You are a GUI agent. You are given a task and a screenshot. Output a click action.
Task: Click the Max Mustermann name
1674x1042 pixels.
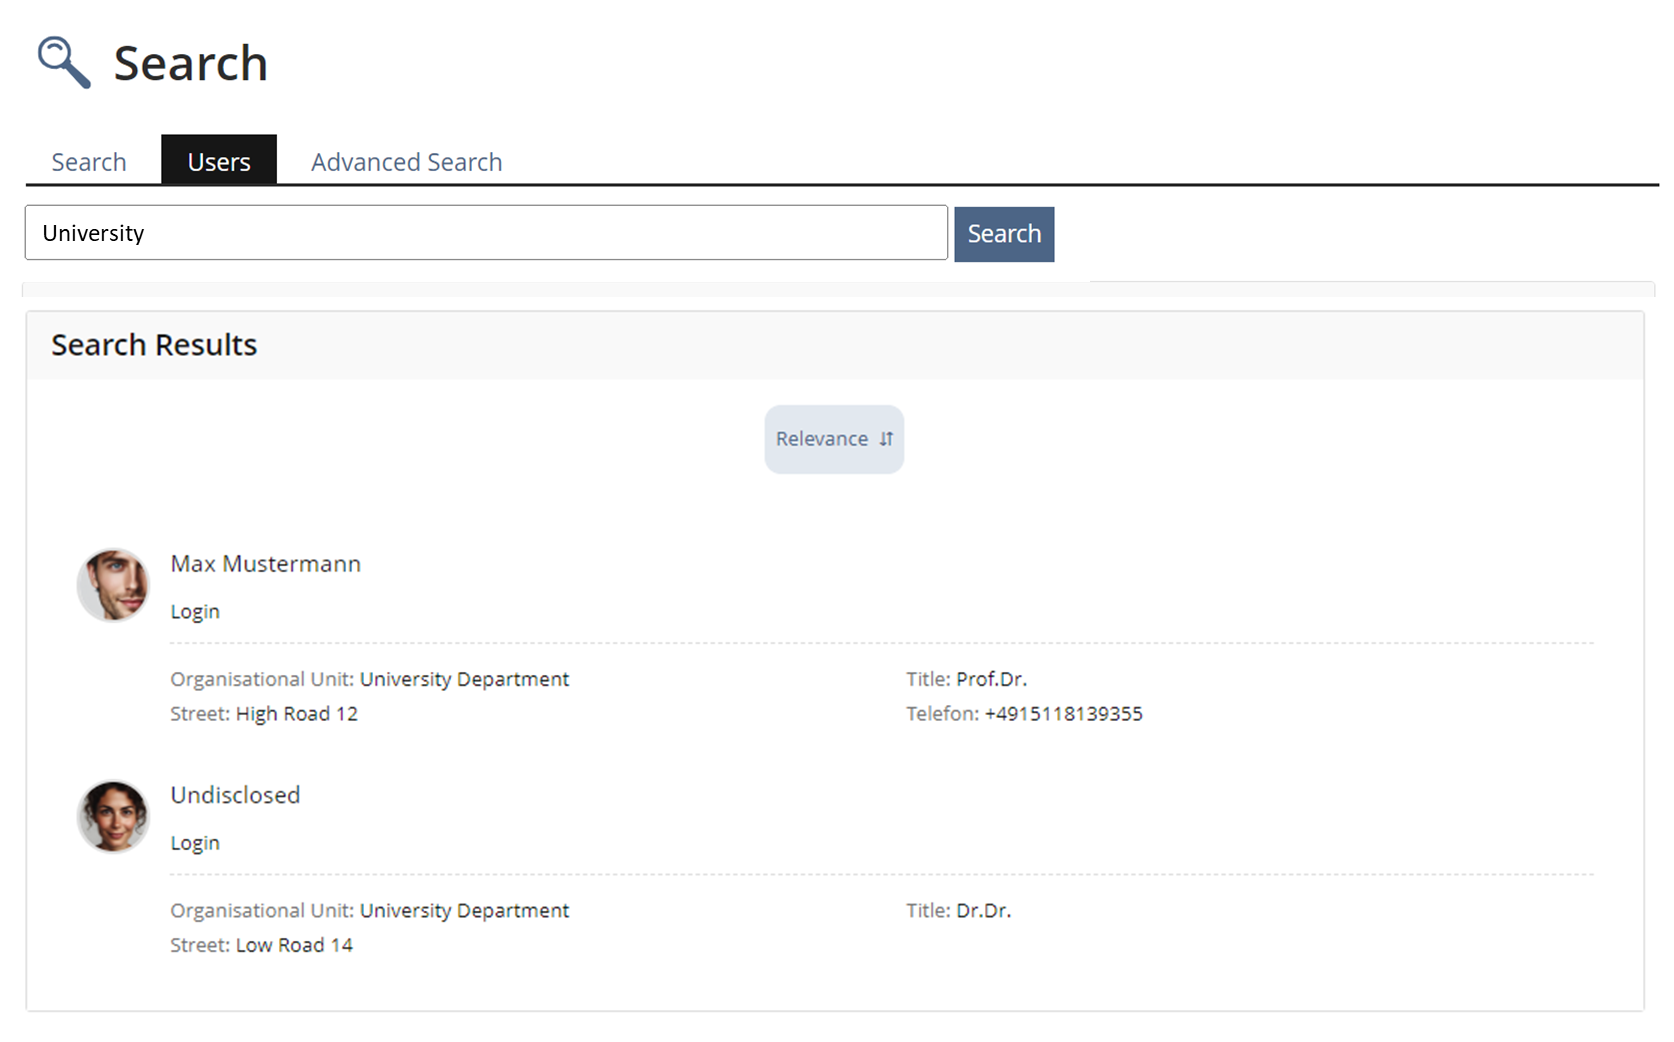click(x=265, y=564)
